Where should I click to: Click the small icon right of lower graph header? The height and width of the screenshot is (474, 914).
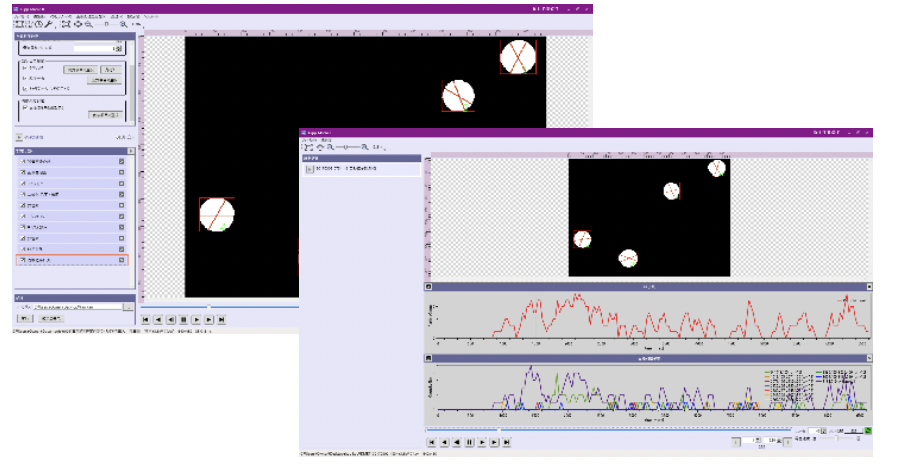(x=869, y=358)
